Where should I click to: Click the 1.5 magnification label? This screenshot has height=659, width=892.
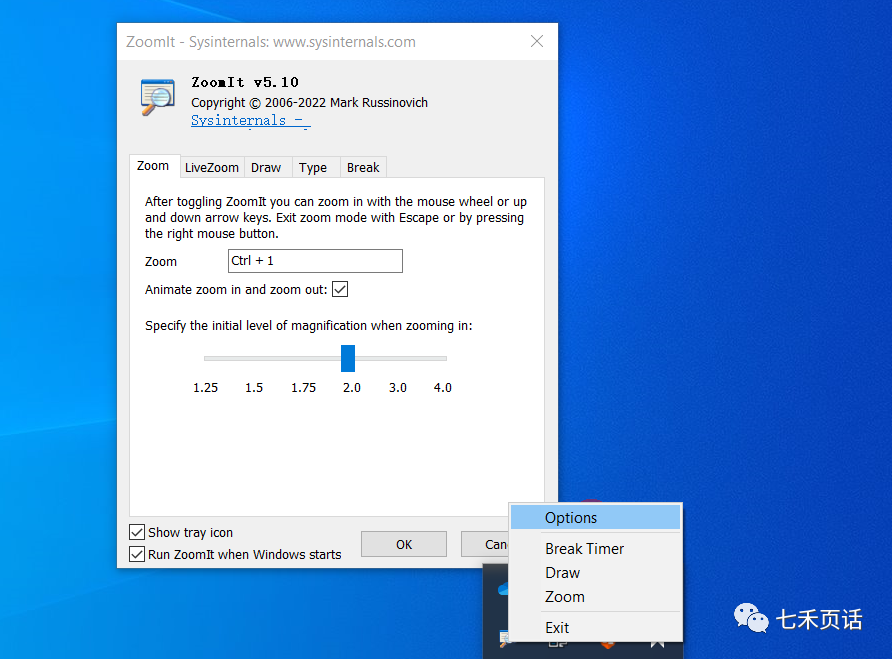(x=254, y=388)
